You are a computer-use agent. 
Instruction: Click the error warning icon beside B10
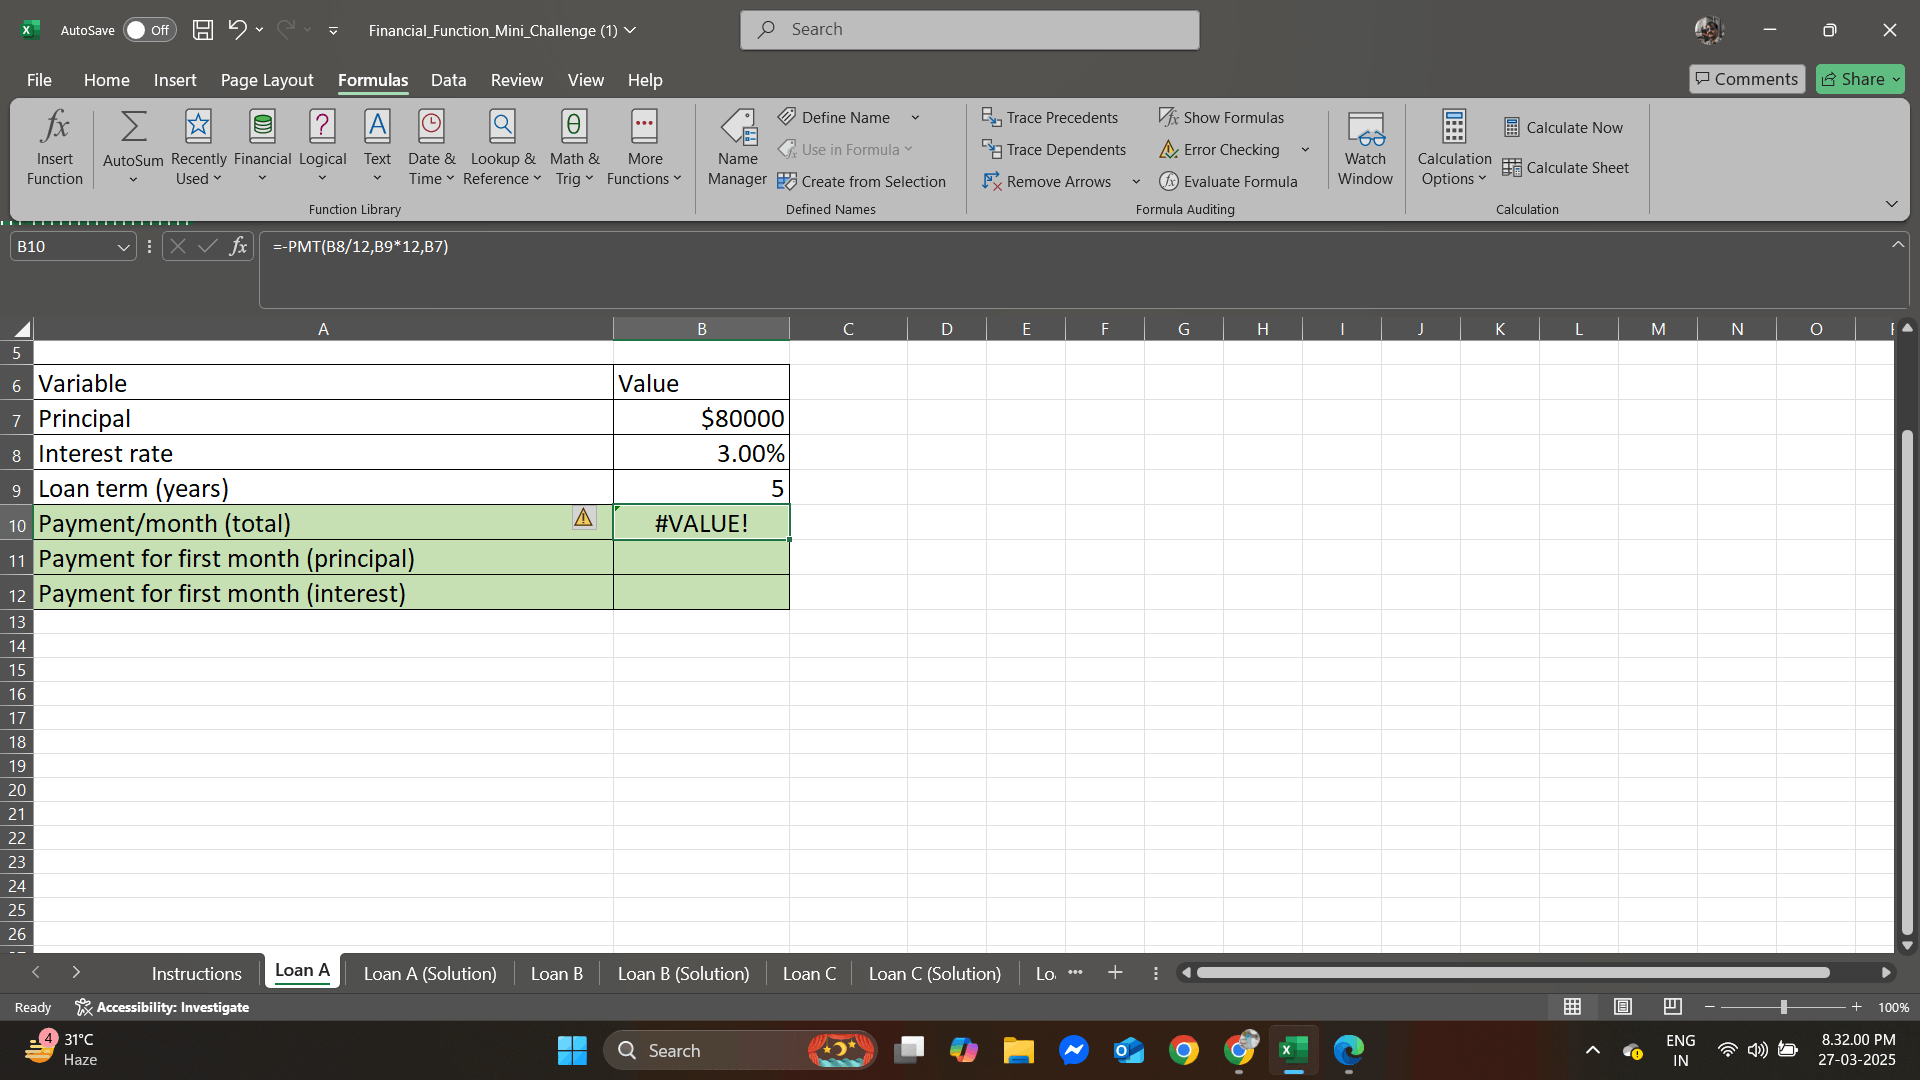(583, 517)
